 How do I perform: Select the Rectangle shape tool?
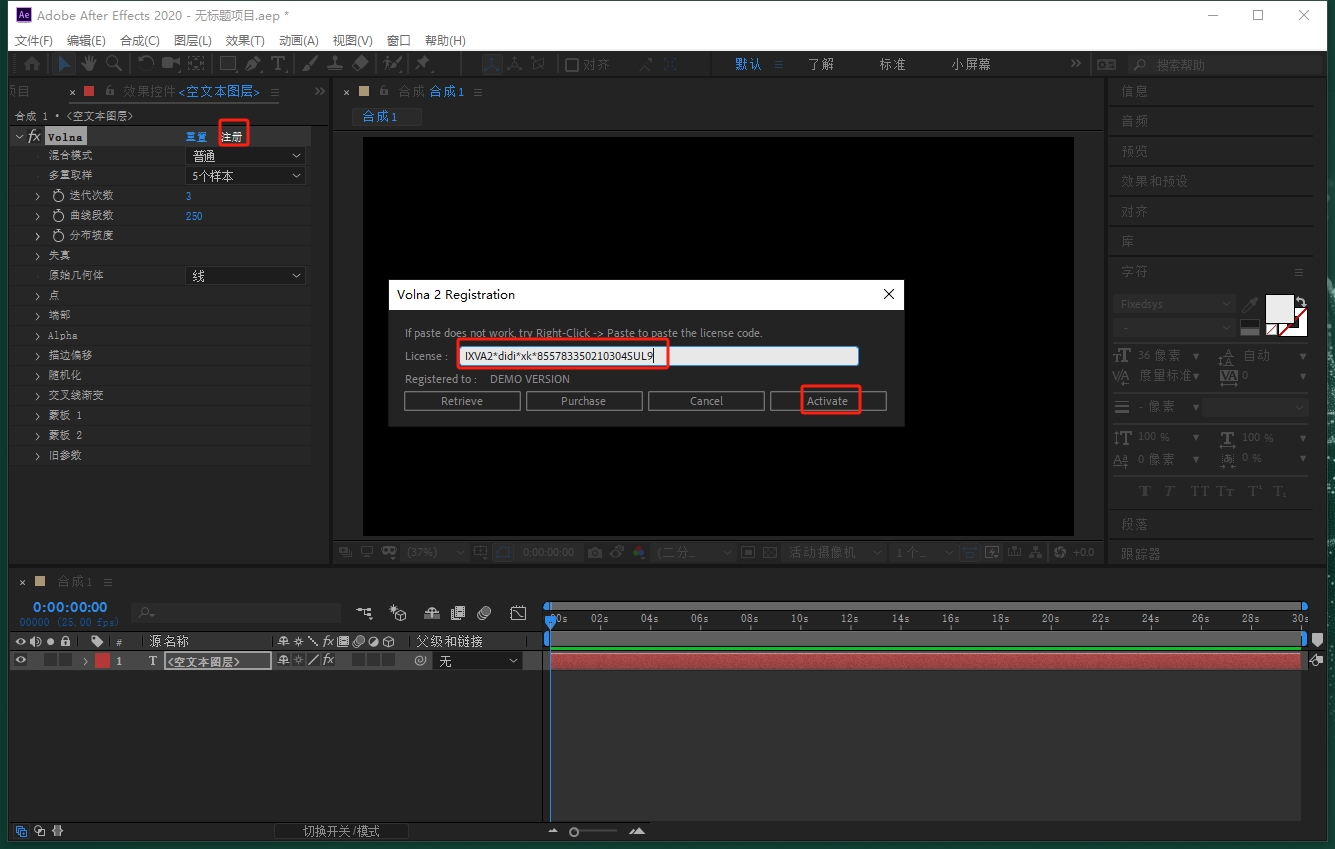pos(228,64)
